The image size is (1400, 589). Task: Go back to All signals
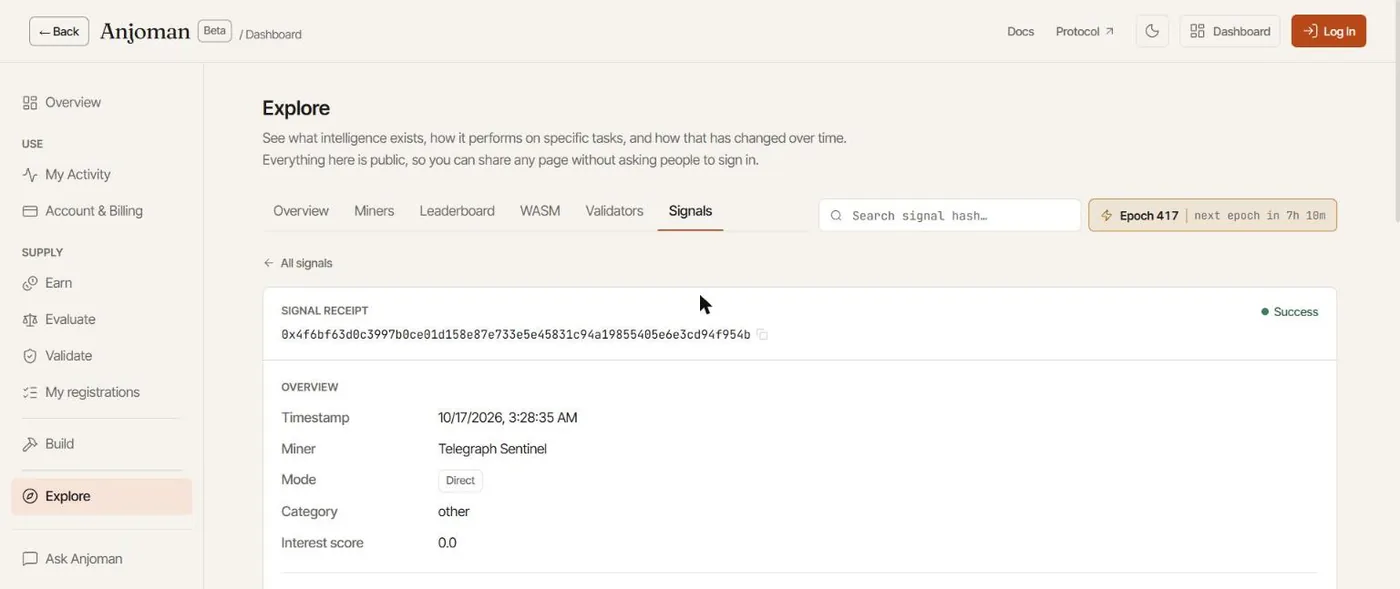298,263
